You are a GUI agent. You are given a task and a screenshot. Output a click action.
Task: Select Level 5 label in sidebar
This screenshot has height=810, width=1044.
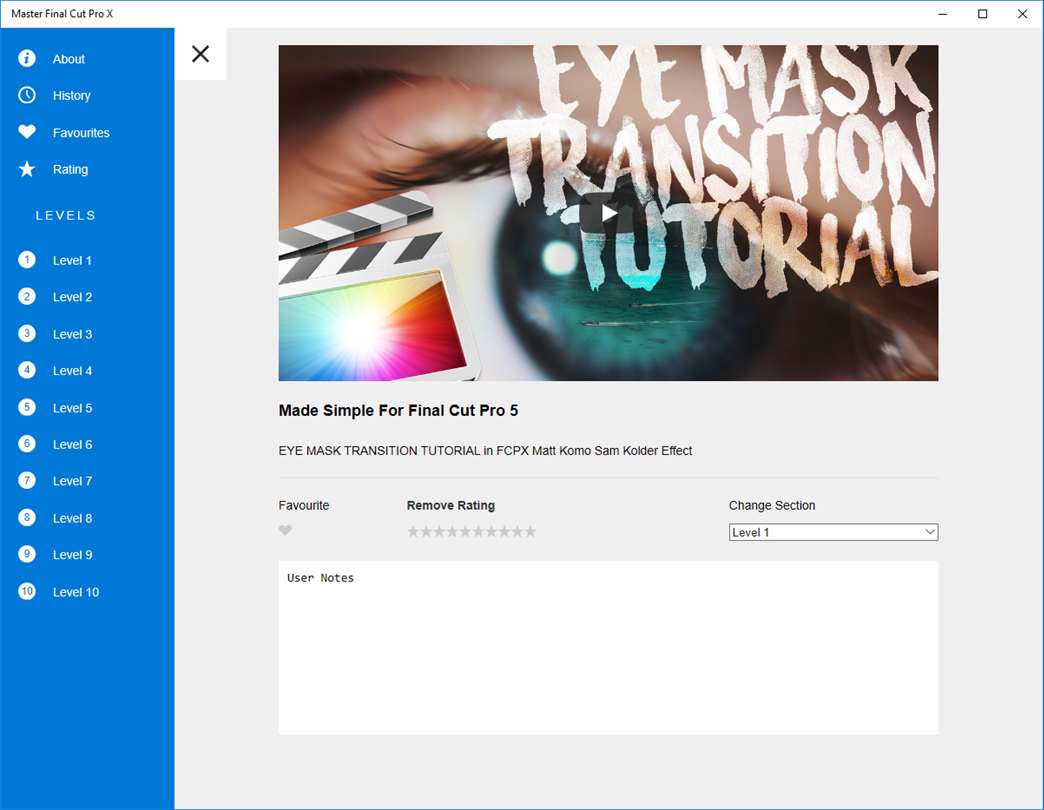click(x=73, y=408)
